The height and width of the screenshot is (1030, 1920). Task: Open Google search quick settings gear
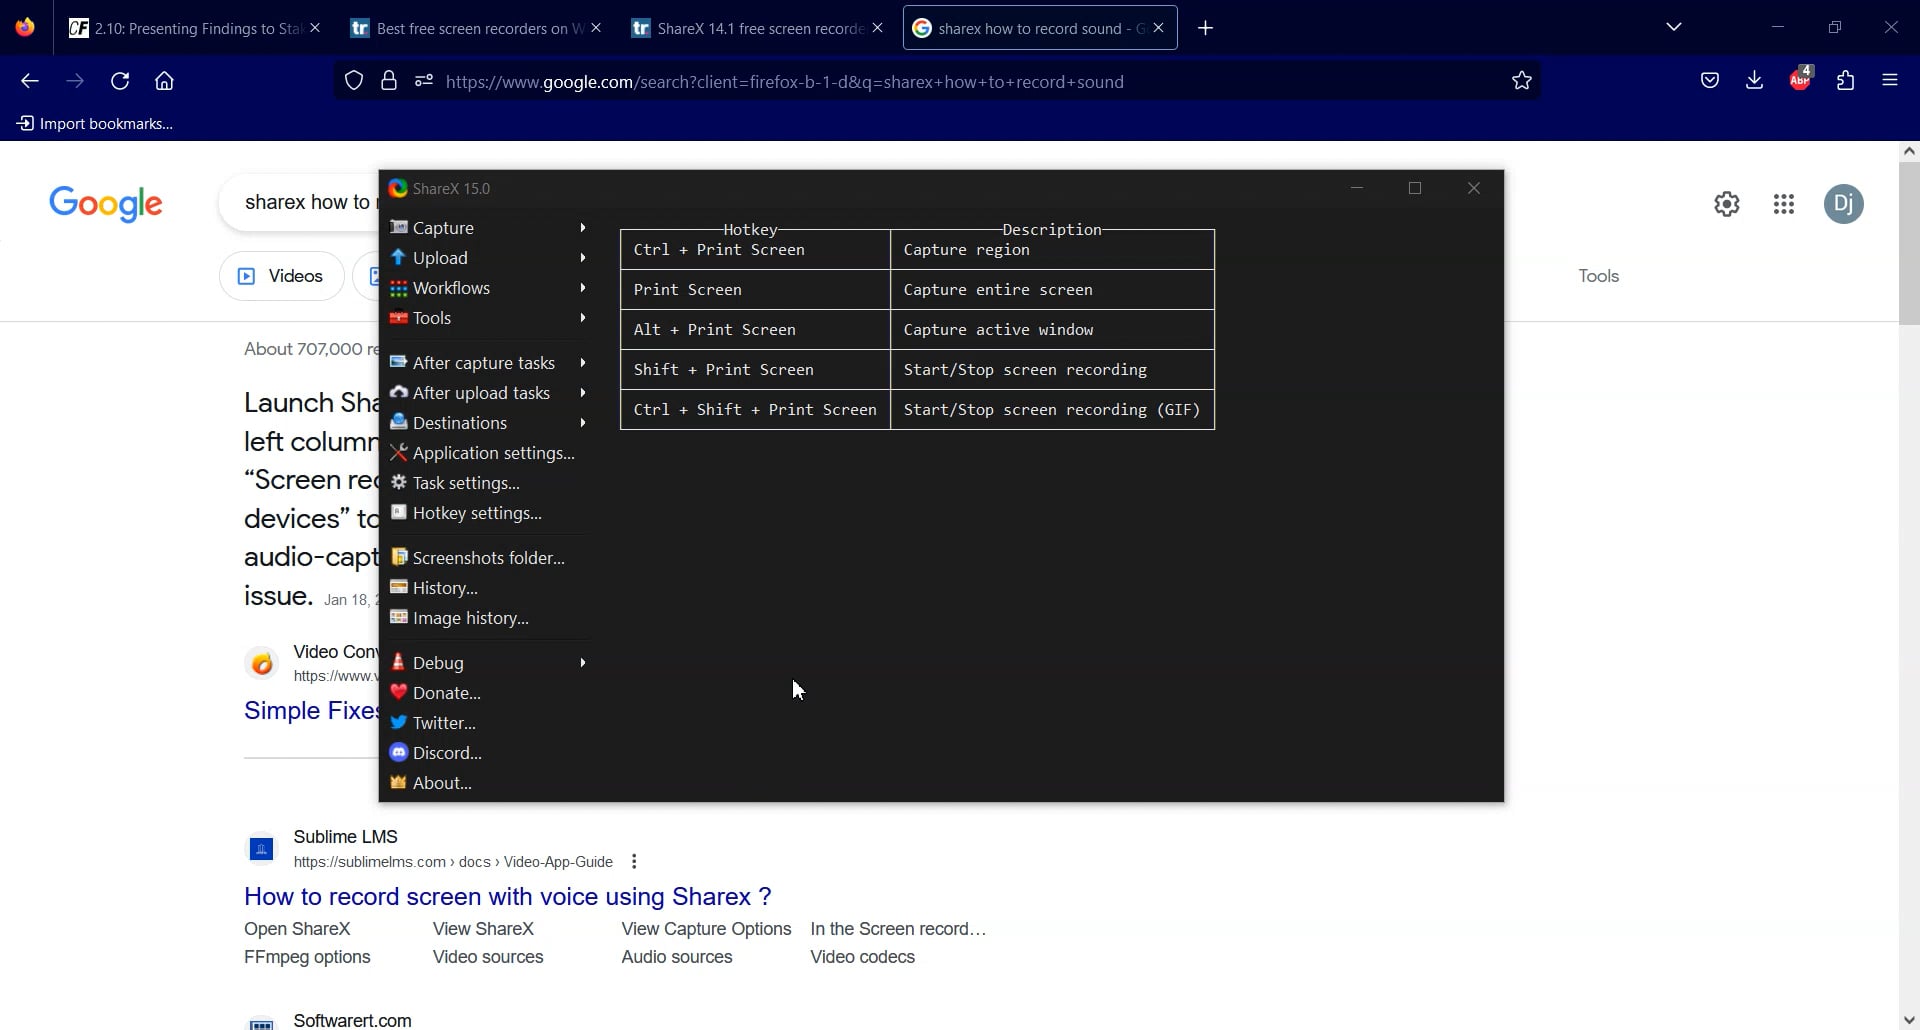tap(1727, 204)
